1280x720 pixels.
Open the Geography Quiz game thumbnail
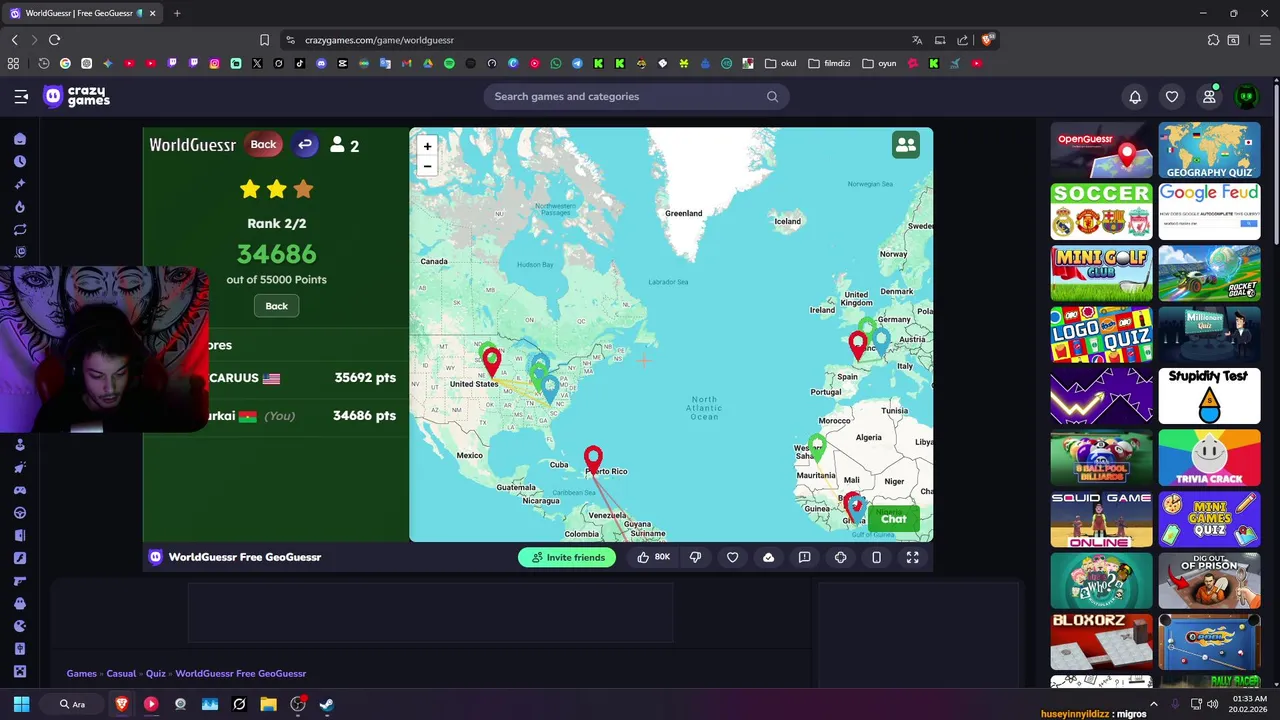coord(1209,150)
